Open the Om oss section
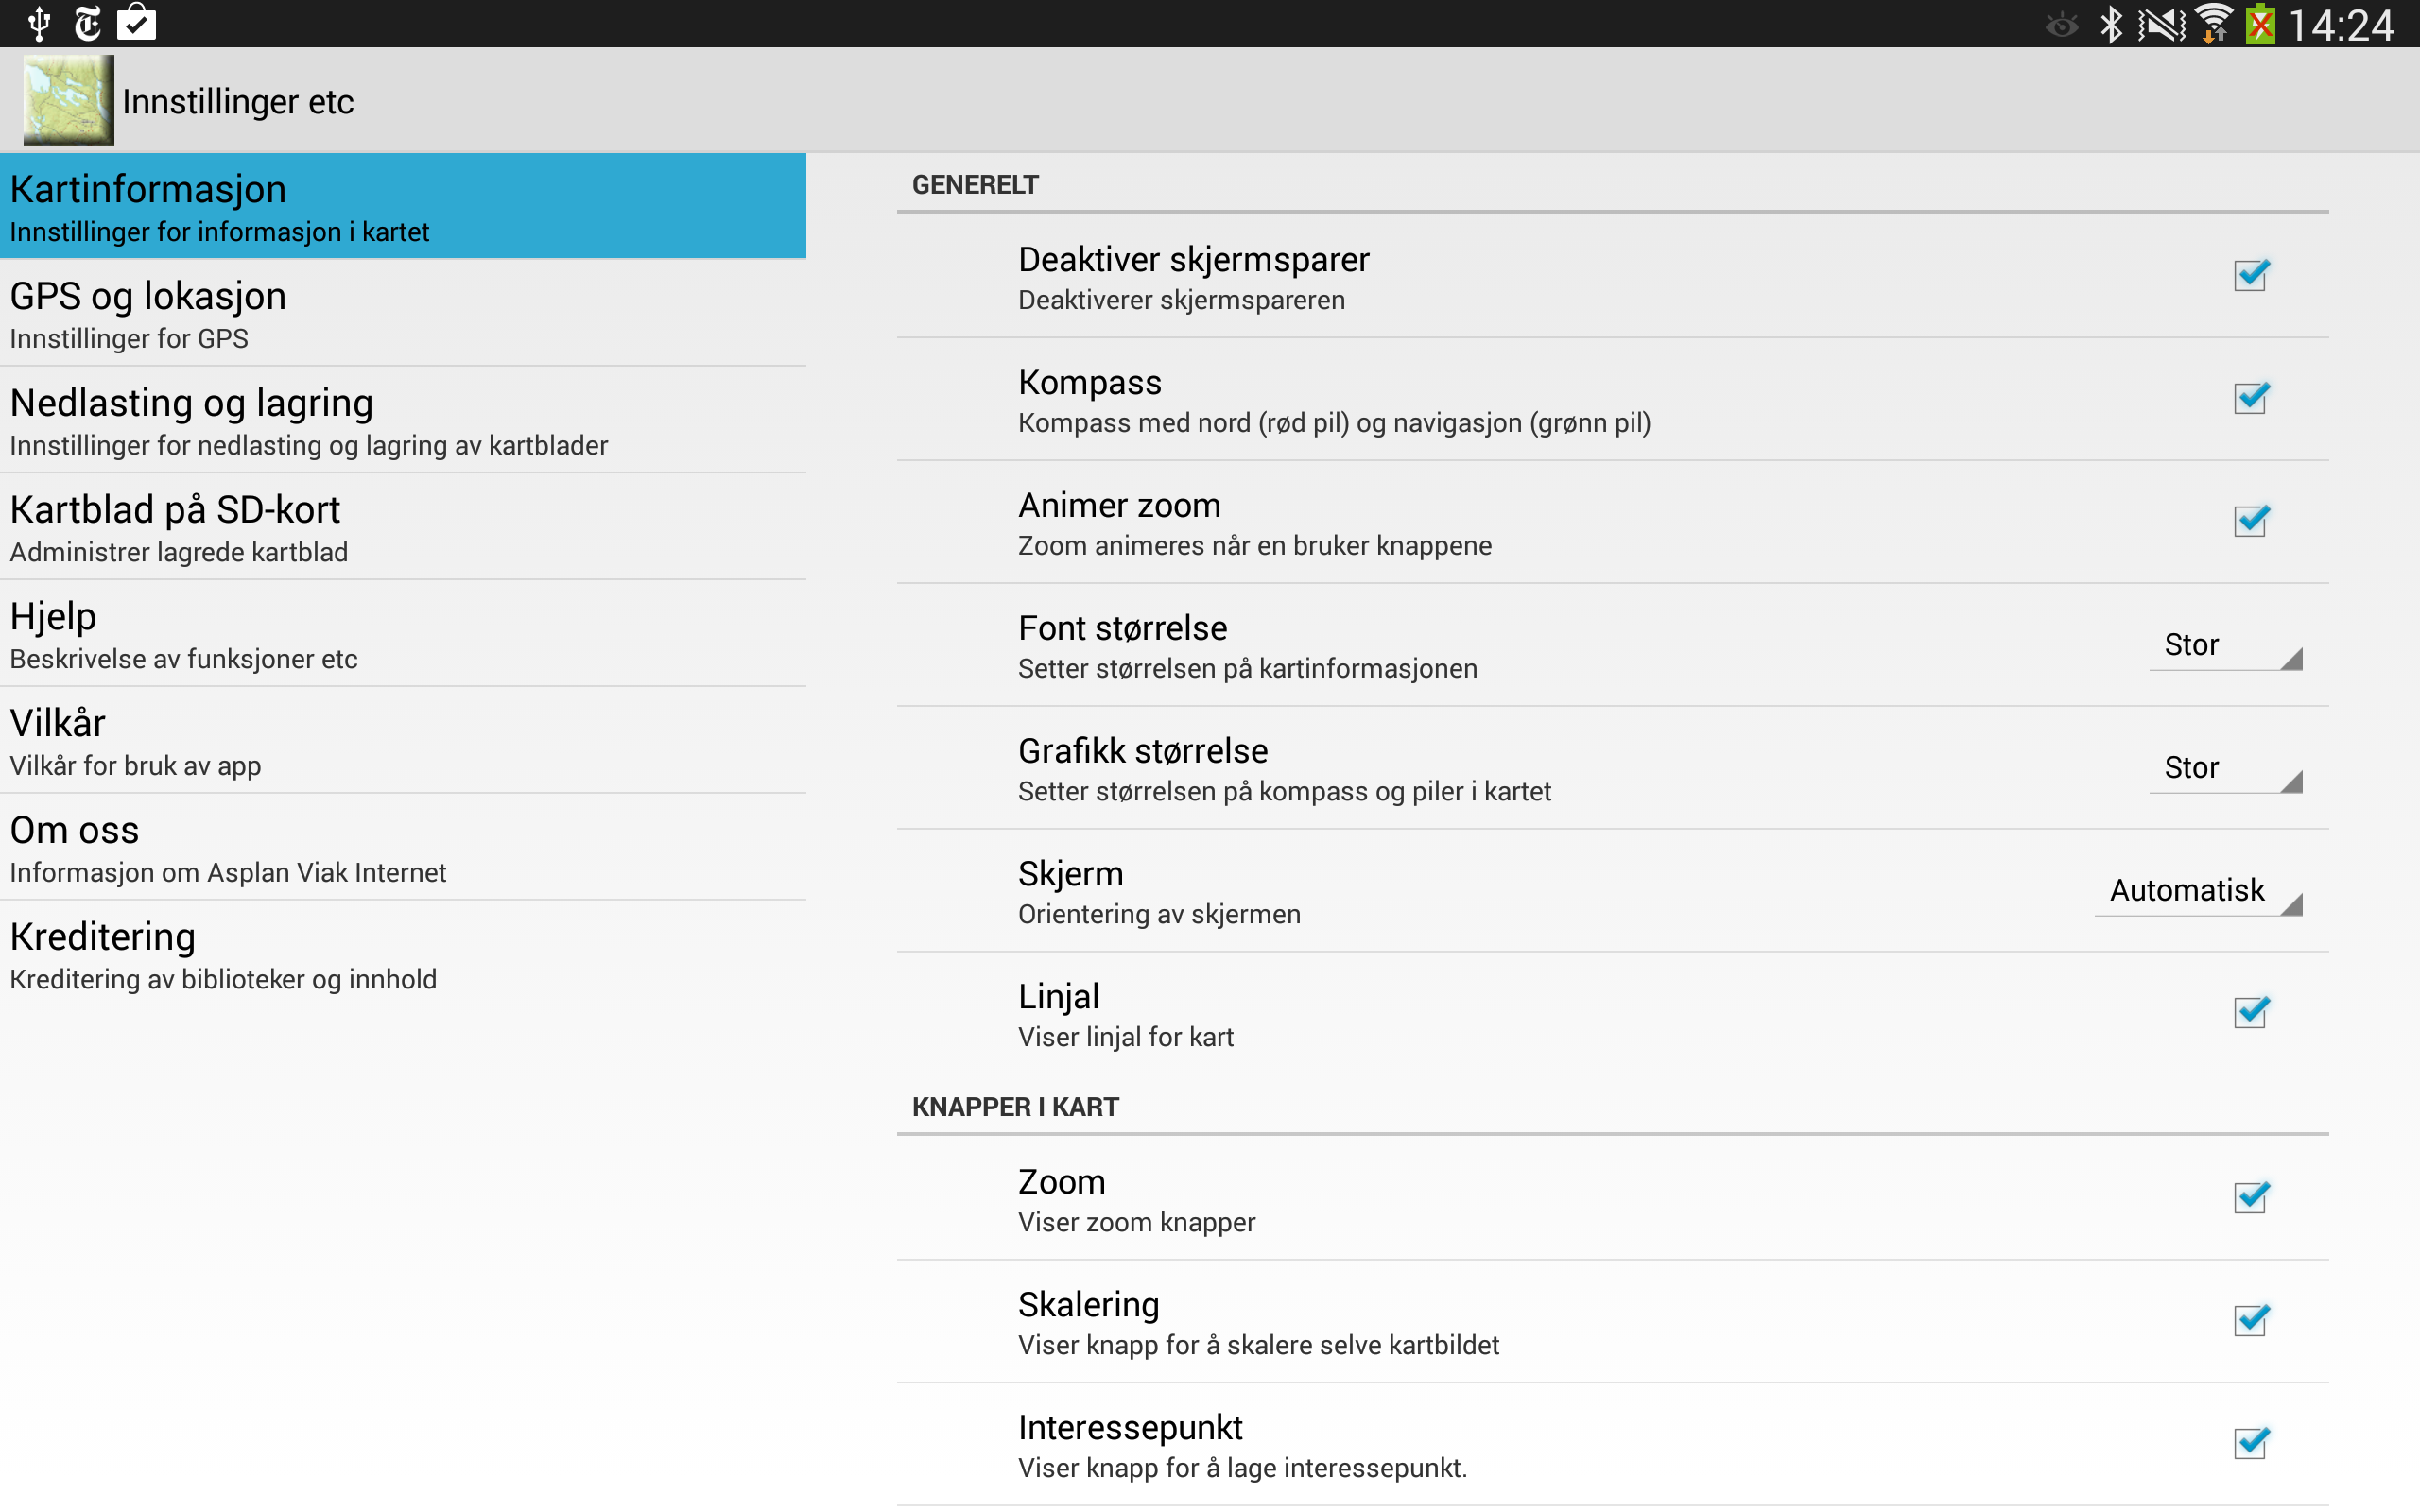This screenshot has width=2420, height=1512. (x=403, y=847)
